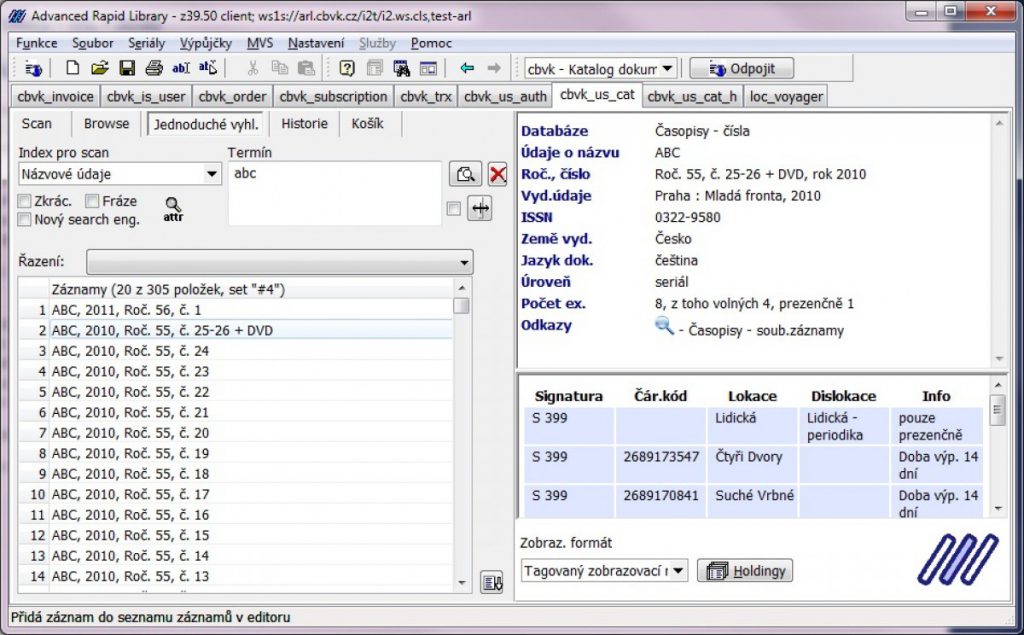Clear search with the red X button
Viewport: 1024px width, 635px height.
coord(497,174)
